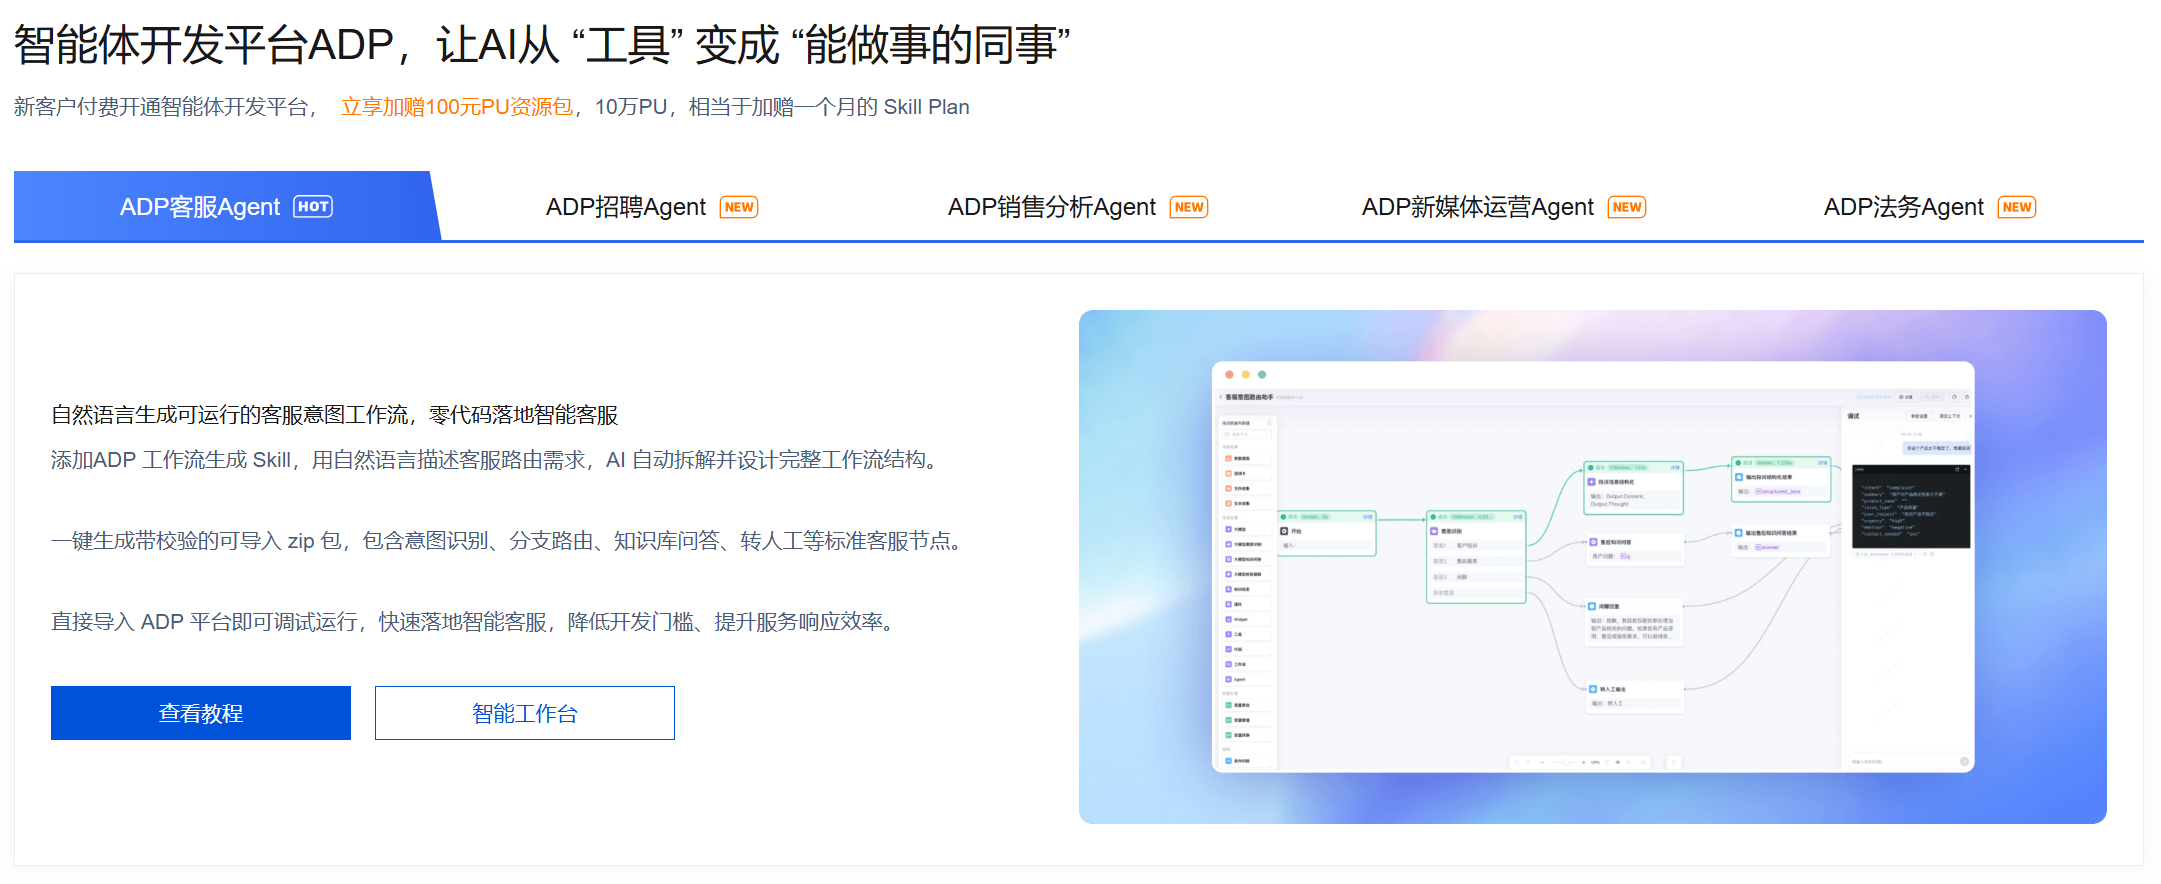2161x884 pixels.
Task: Click the text 相当于加赠一个月的 Skill Plan
Action: [829, 107]
